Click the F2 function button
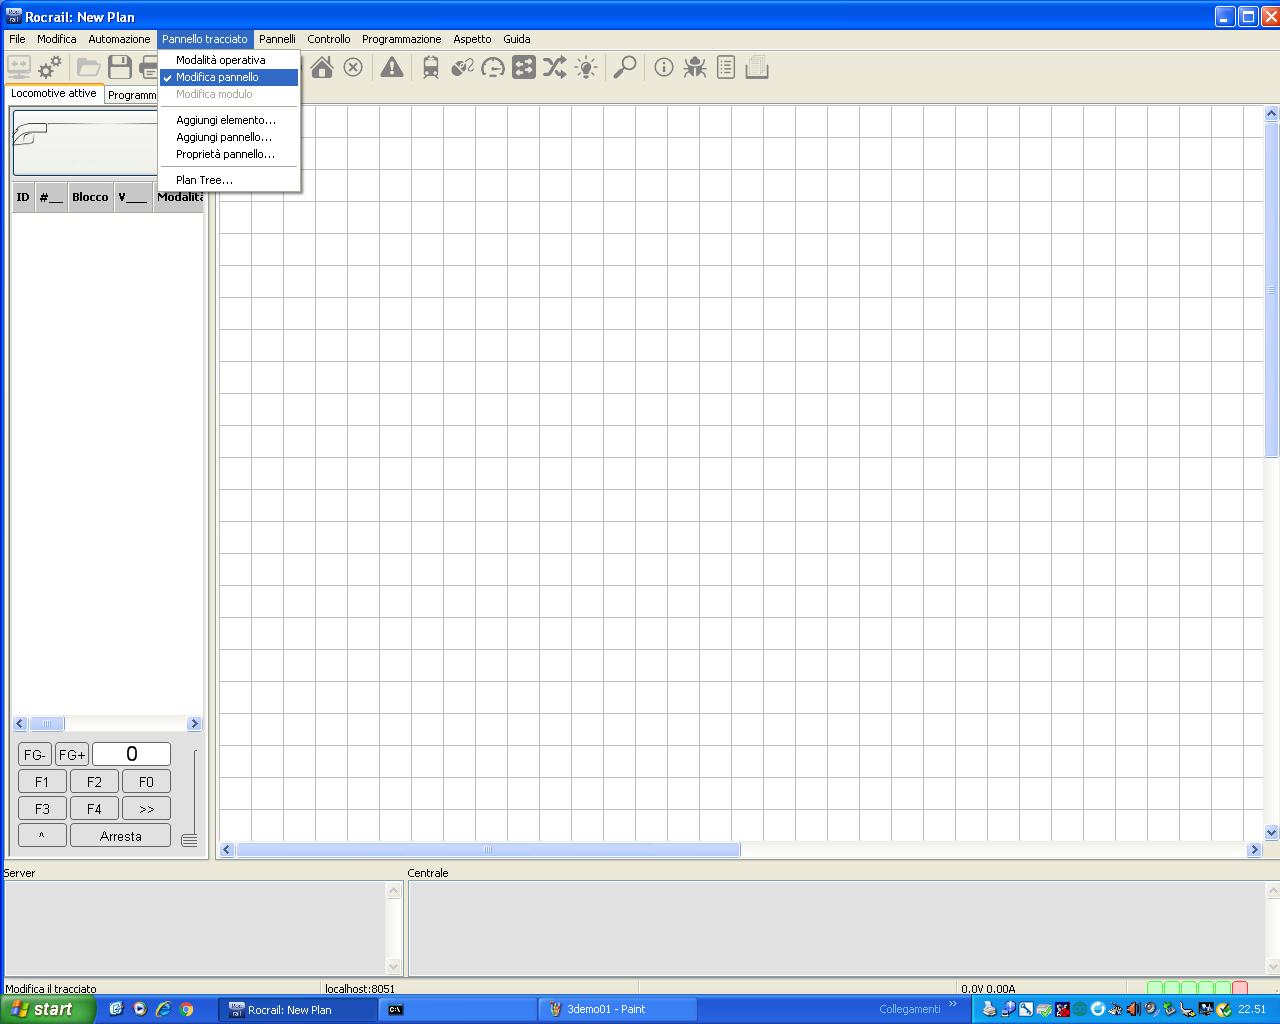Image resolution: width=1280 pixels, height=1024 pixels. pyautogui.click(x=94, y=782)
